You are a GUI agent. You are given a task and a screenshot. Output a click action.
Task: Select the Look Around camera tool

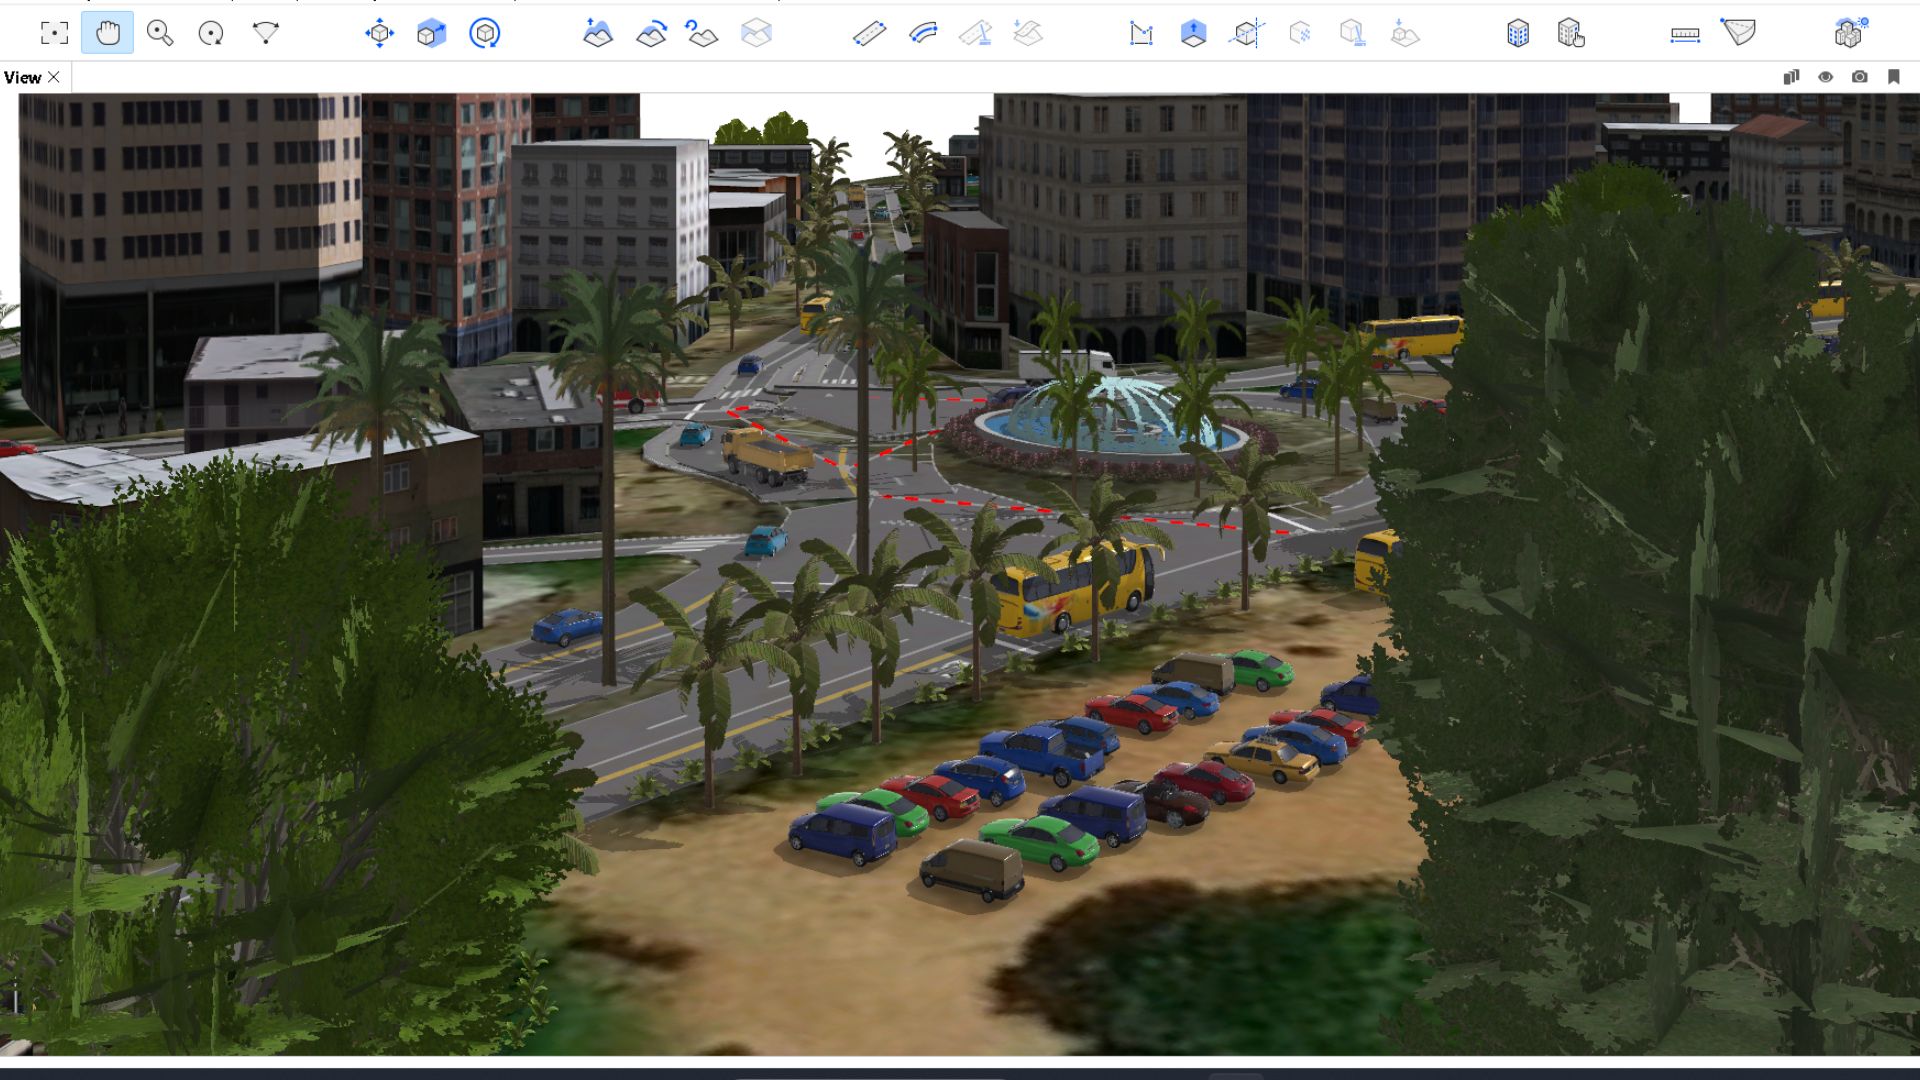pyautogui.click(x=265, y=33)
